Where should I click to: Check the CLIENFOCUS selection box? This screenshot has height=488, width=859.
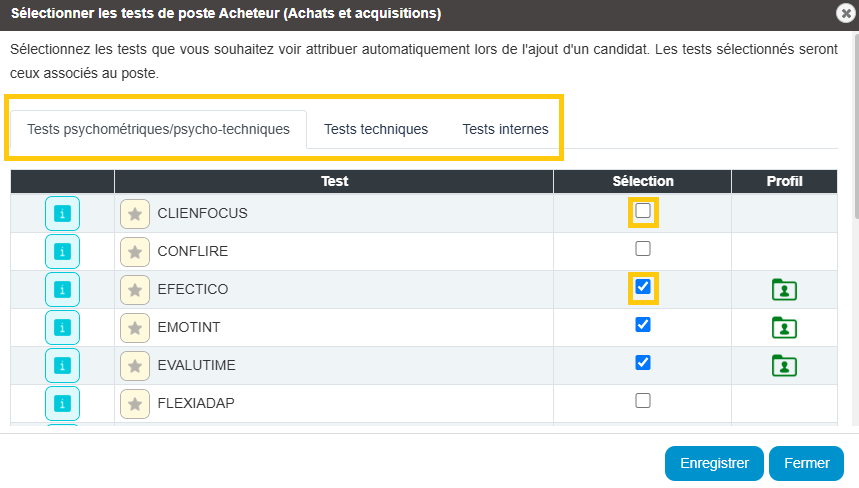pos(643,211)
